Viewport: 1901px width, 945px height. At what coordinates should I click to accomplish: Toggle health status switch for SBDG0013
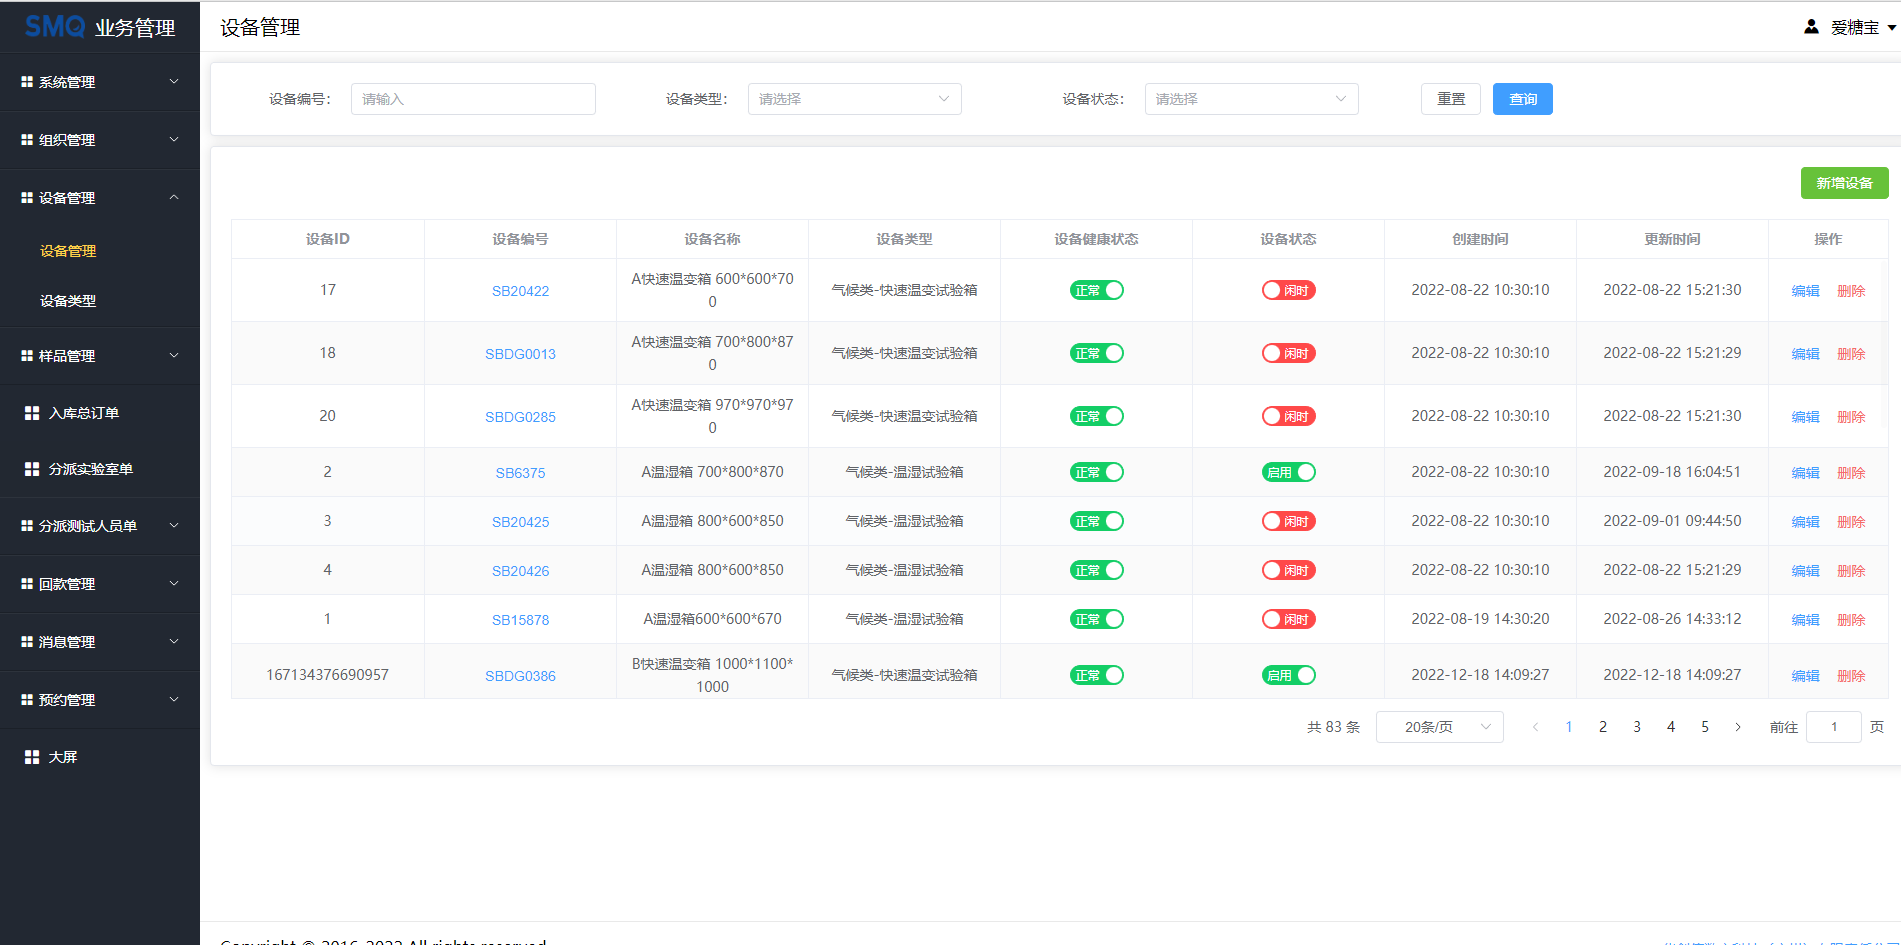(x=1097, y=353)
